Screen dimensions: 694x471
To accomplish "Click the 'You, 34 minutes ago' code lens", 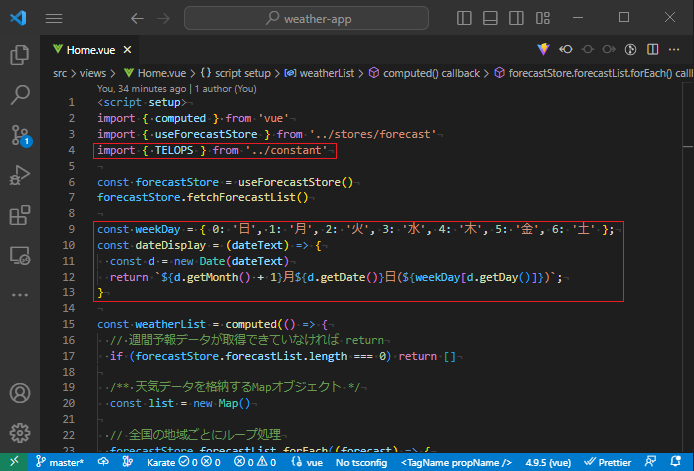I will coord(142,89).
